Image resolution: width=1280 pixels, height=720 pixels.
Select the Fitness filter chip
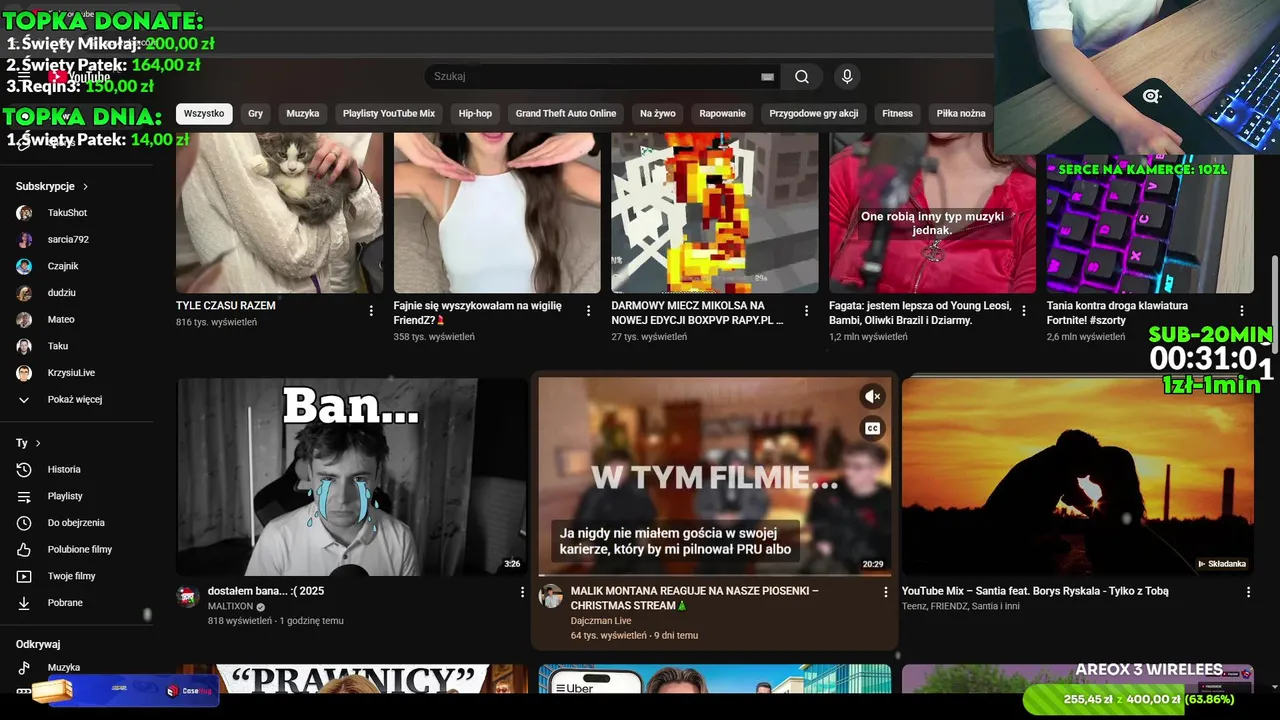tap(897, 114)
